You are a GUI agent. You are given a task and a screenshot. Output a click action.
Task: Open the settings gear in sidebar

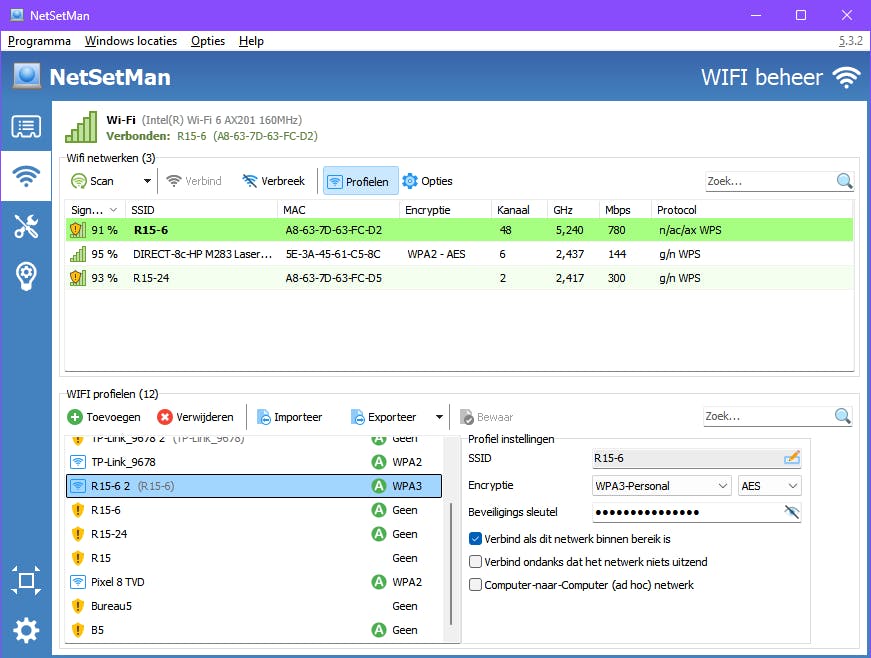[x=26, y=630]
